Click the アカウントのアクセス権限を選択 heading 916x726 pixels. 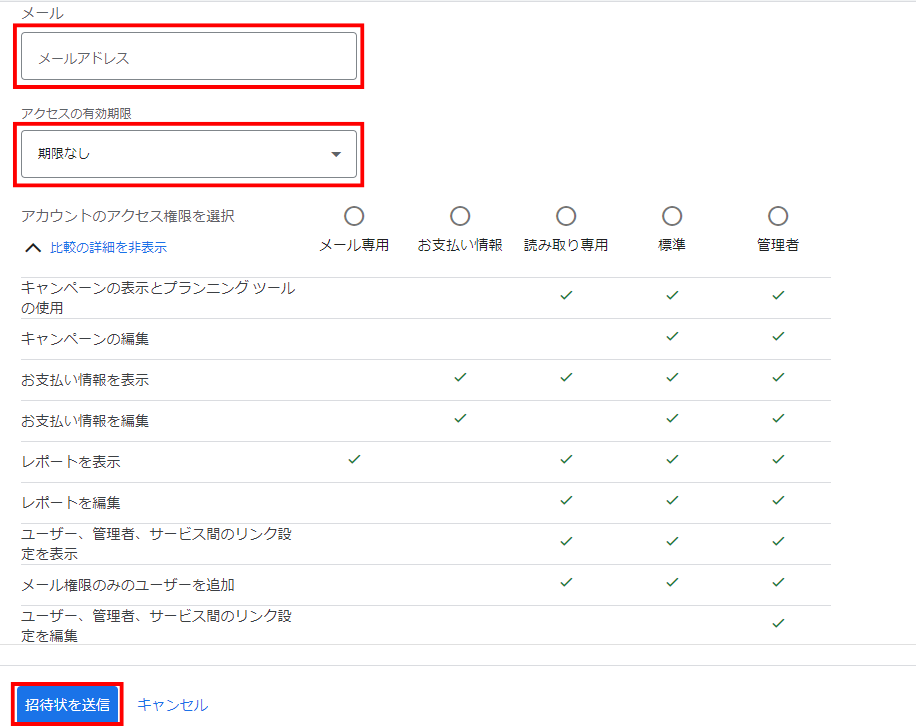(127, 216)
